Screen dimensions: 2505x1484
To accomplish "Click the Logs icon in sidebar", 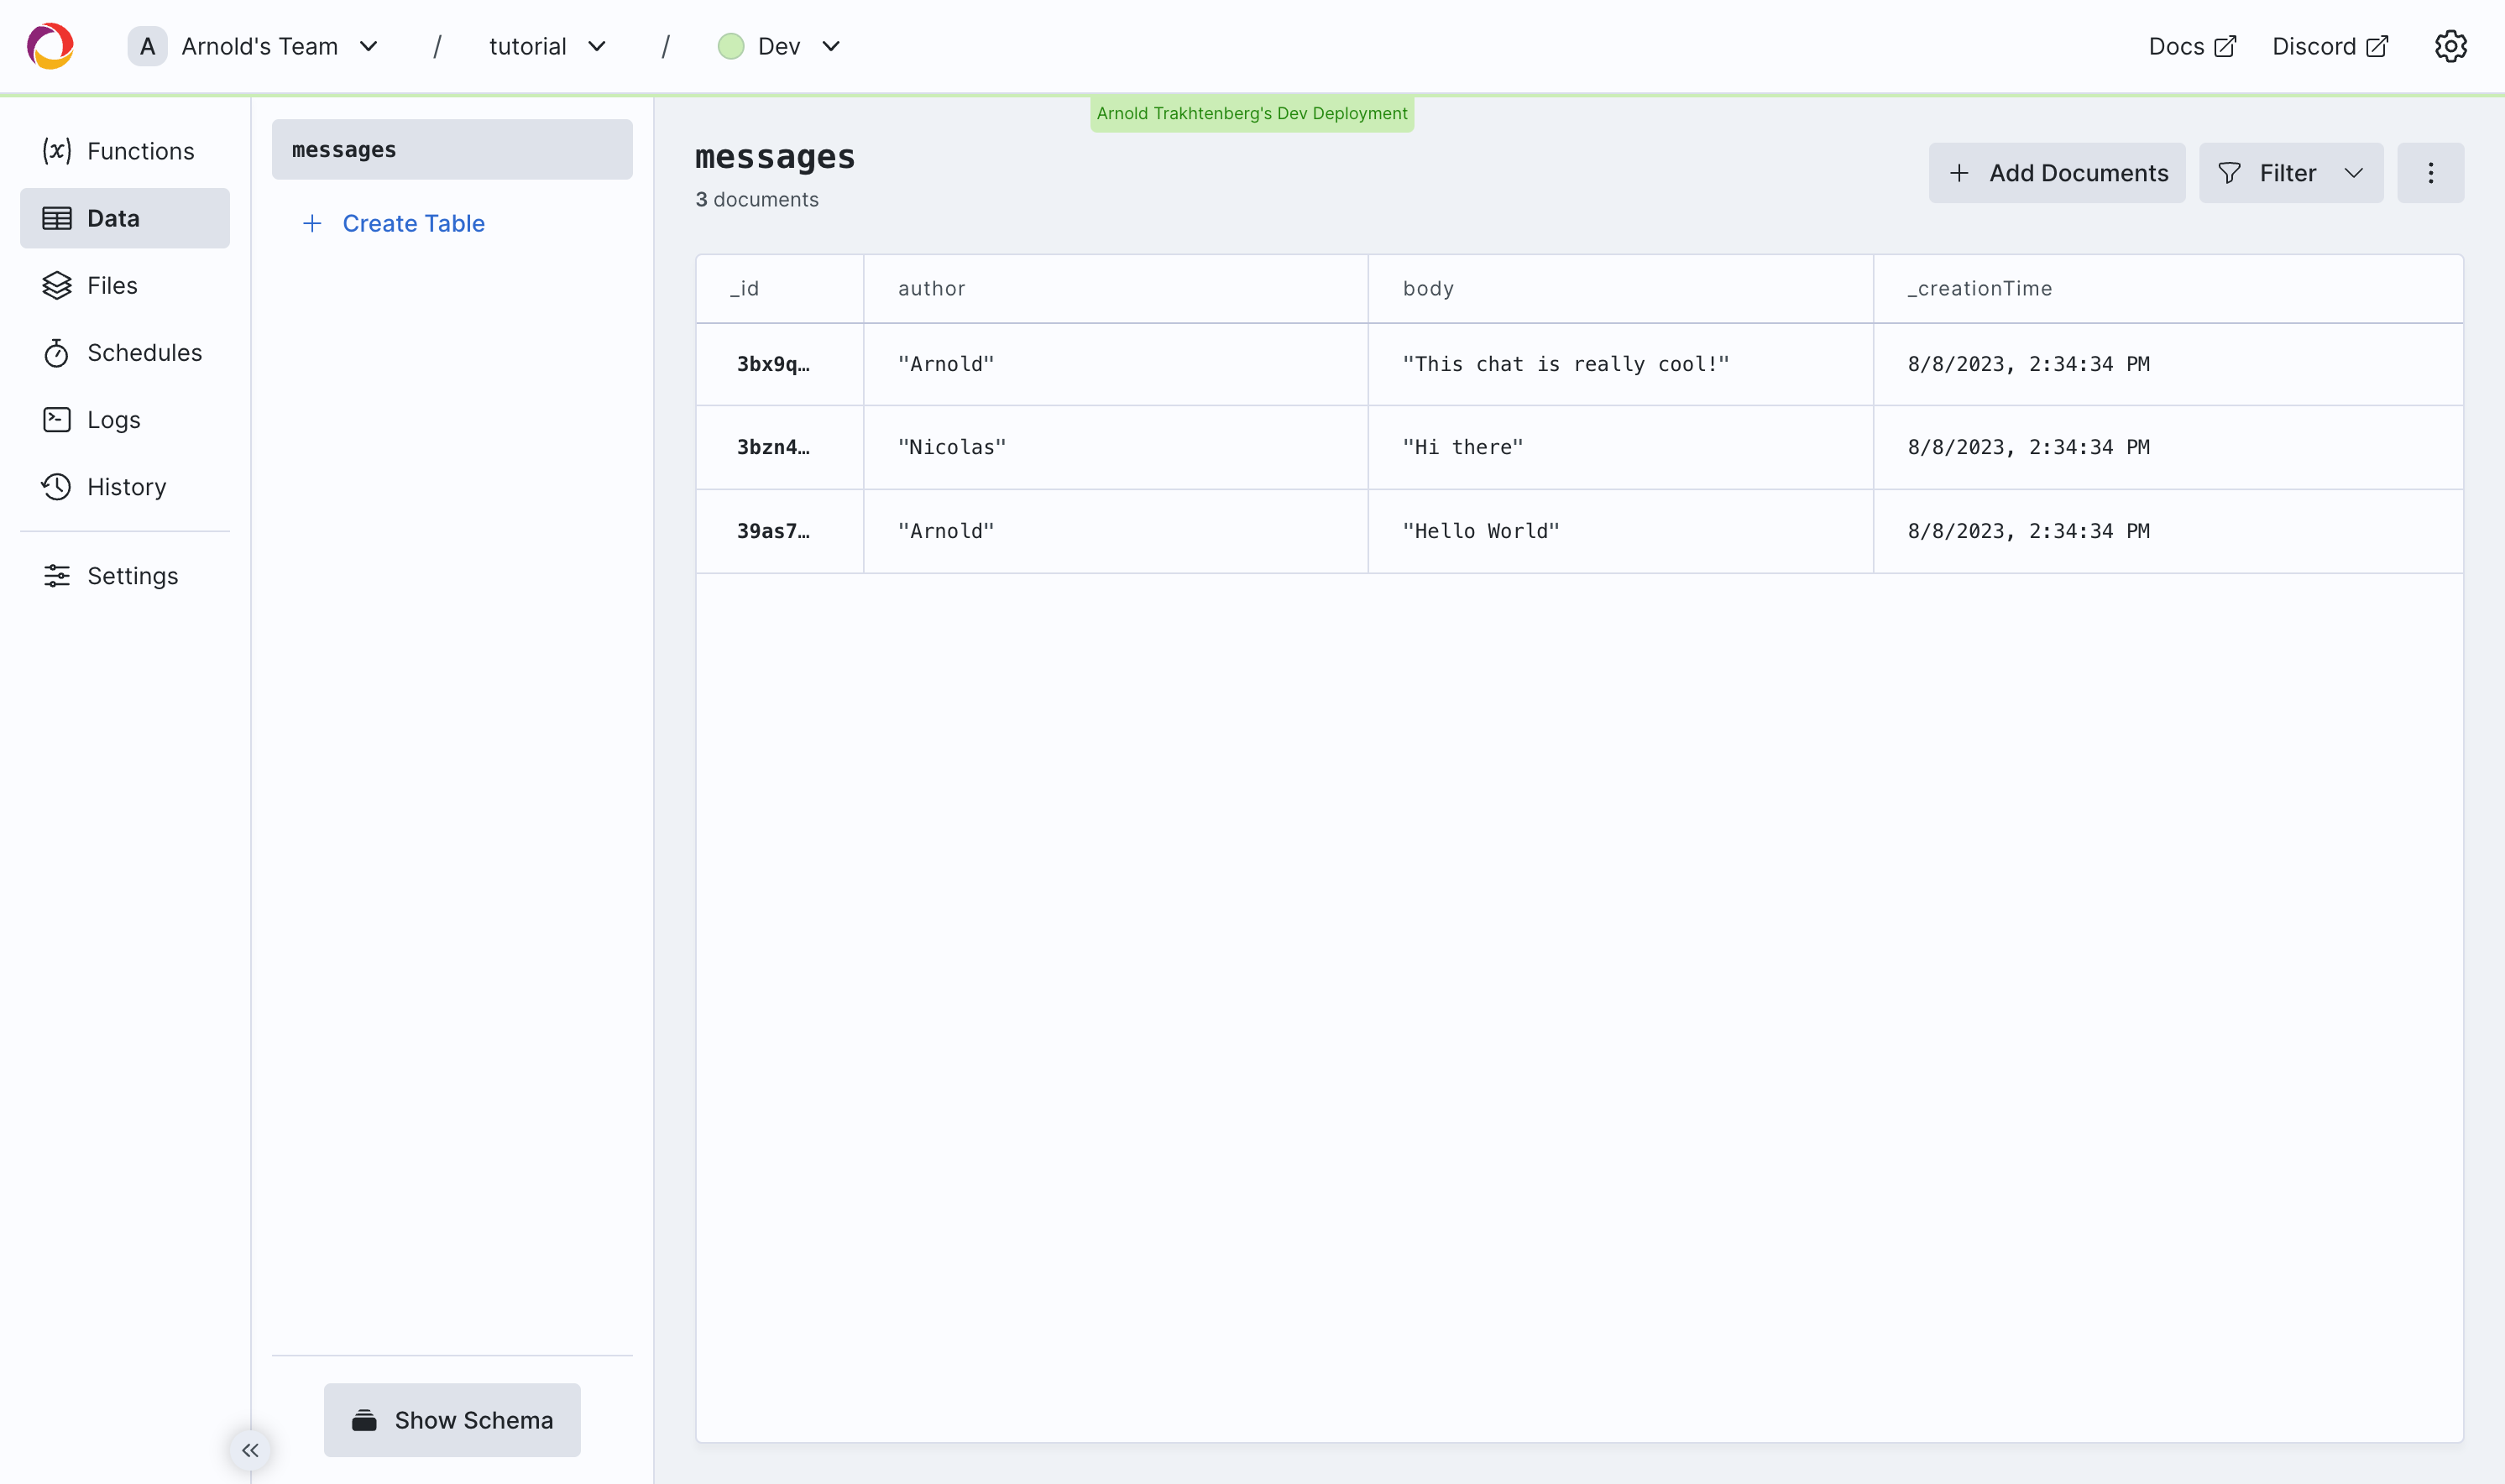I will tap(58, 419).
